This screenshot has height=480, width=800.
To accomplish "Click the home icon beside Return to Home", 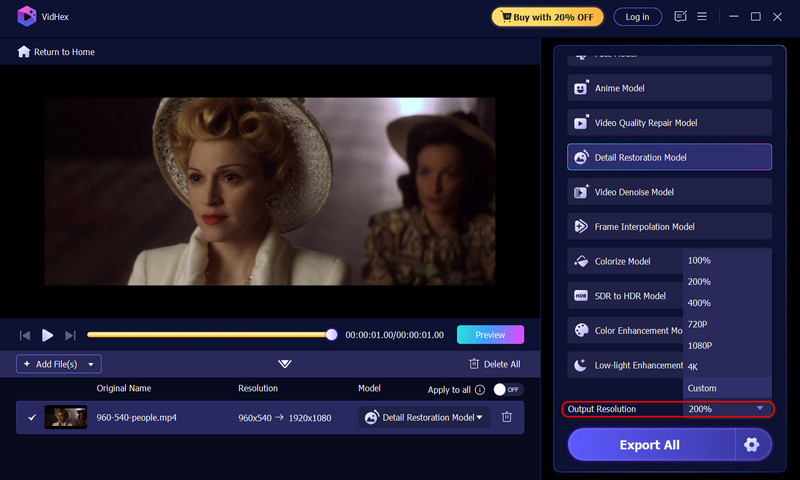I will (23, 52).
